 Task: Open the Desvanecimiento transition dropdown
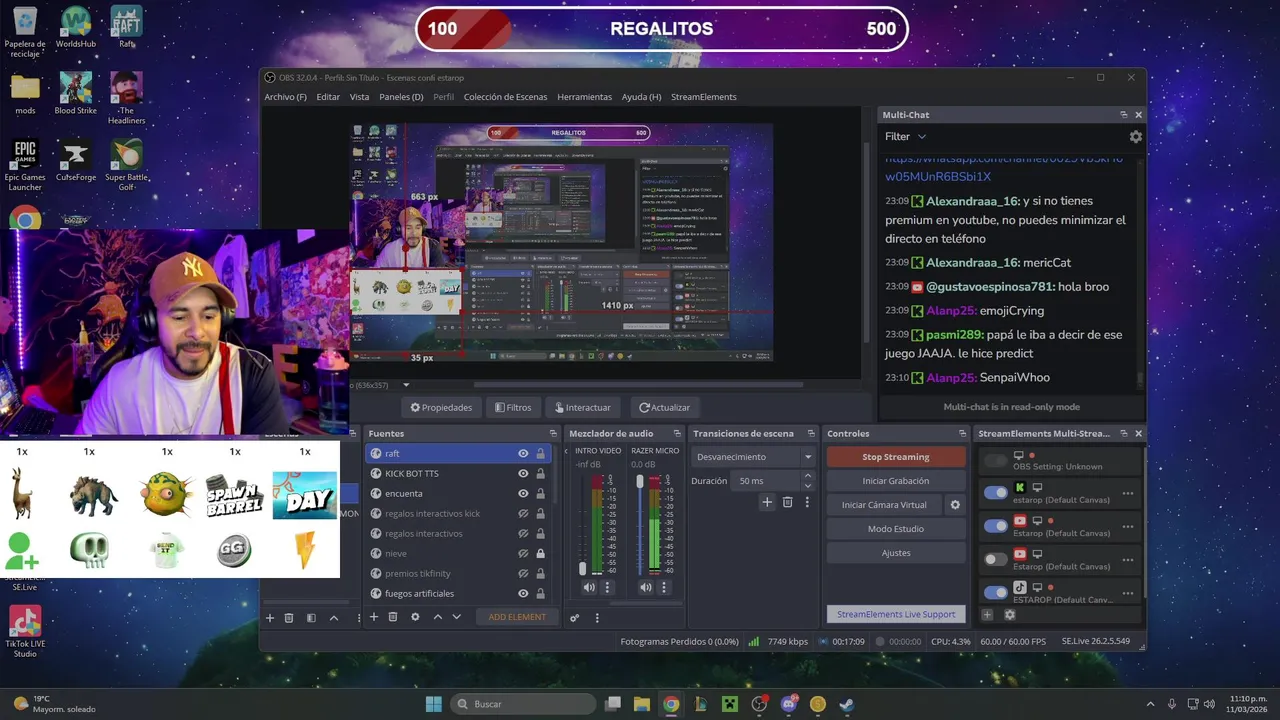(x=754, y=457)
